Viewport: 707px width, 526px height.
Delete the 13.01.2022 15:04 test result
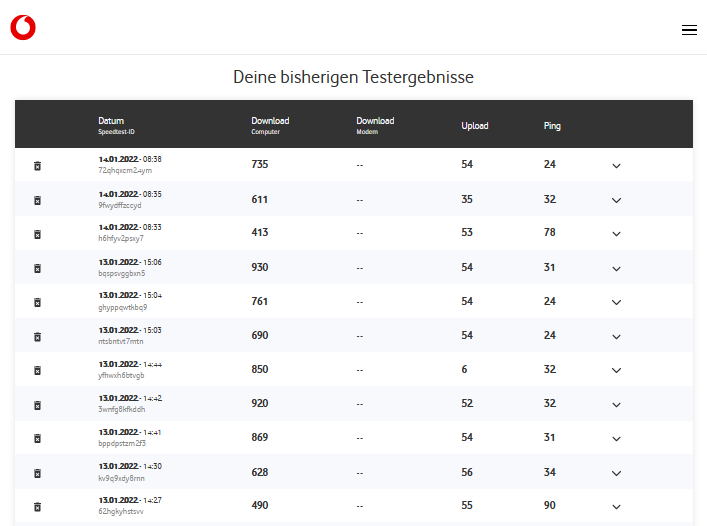(x=37, y=302)
